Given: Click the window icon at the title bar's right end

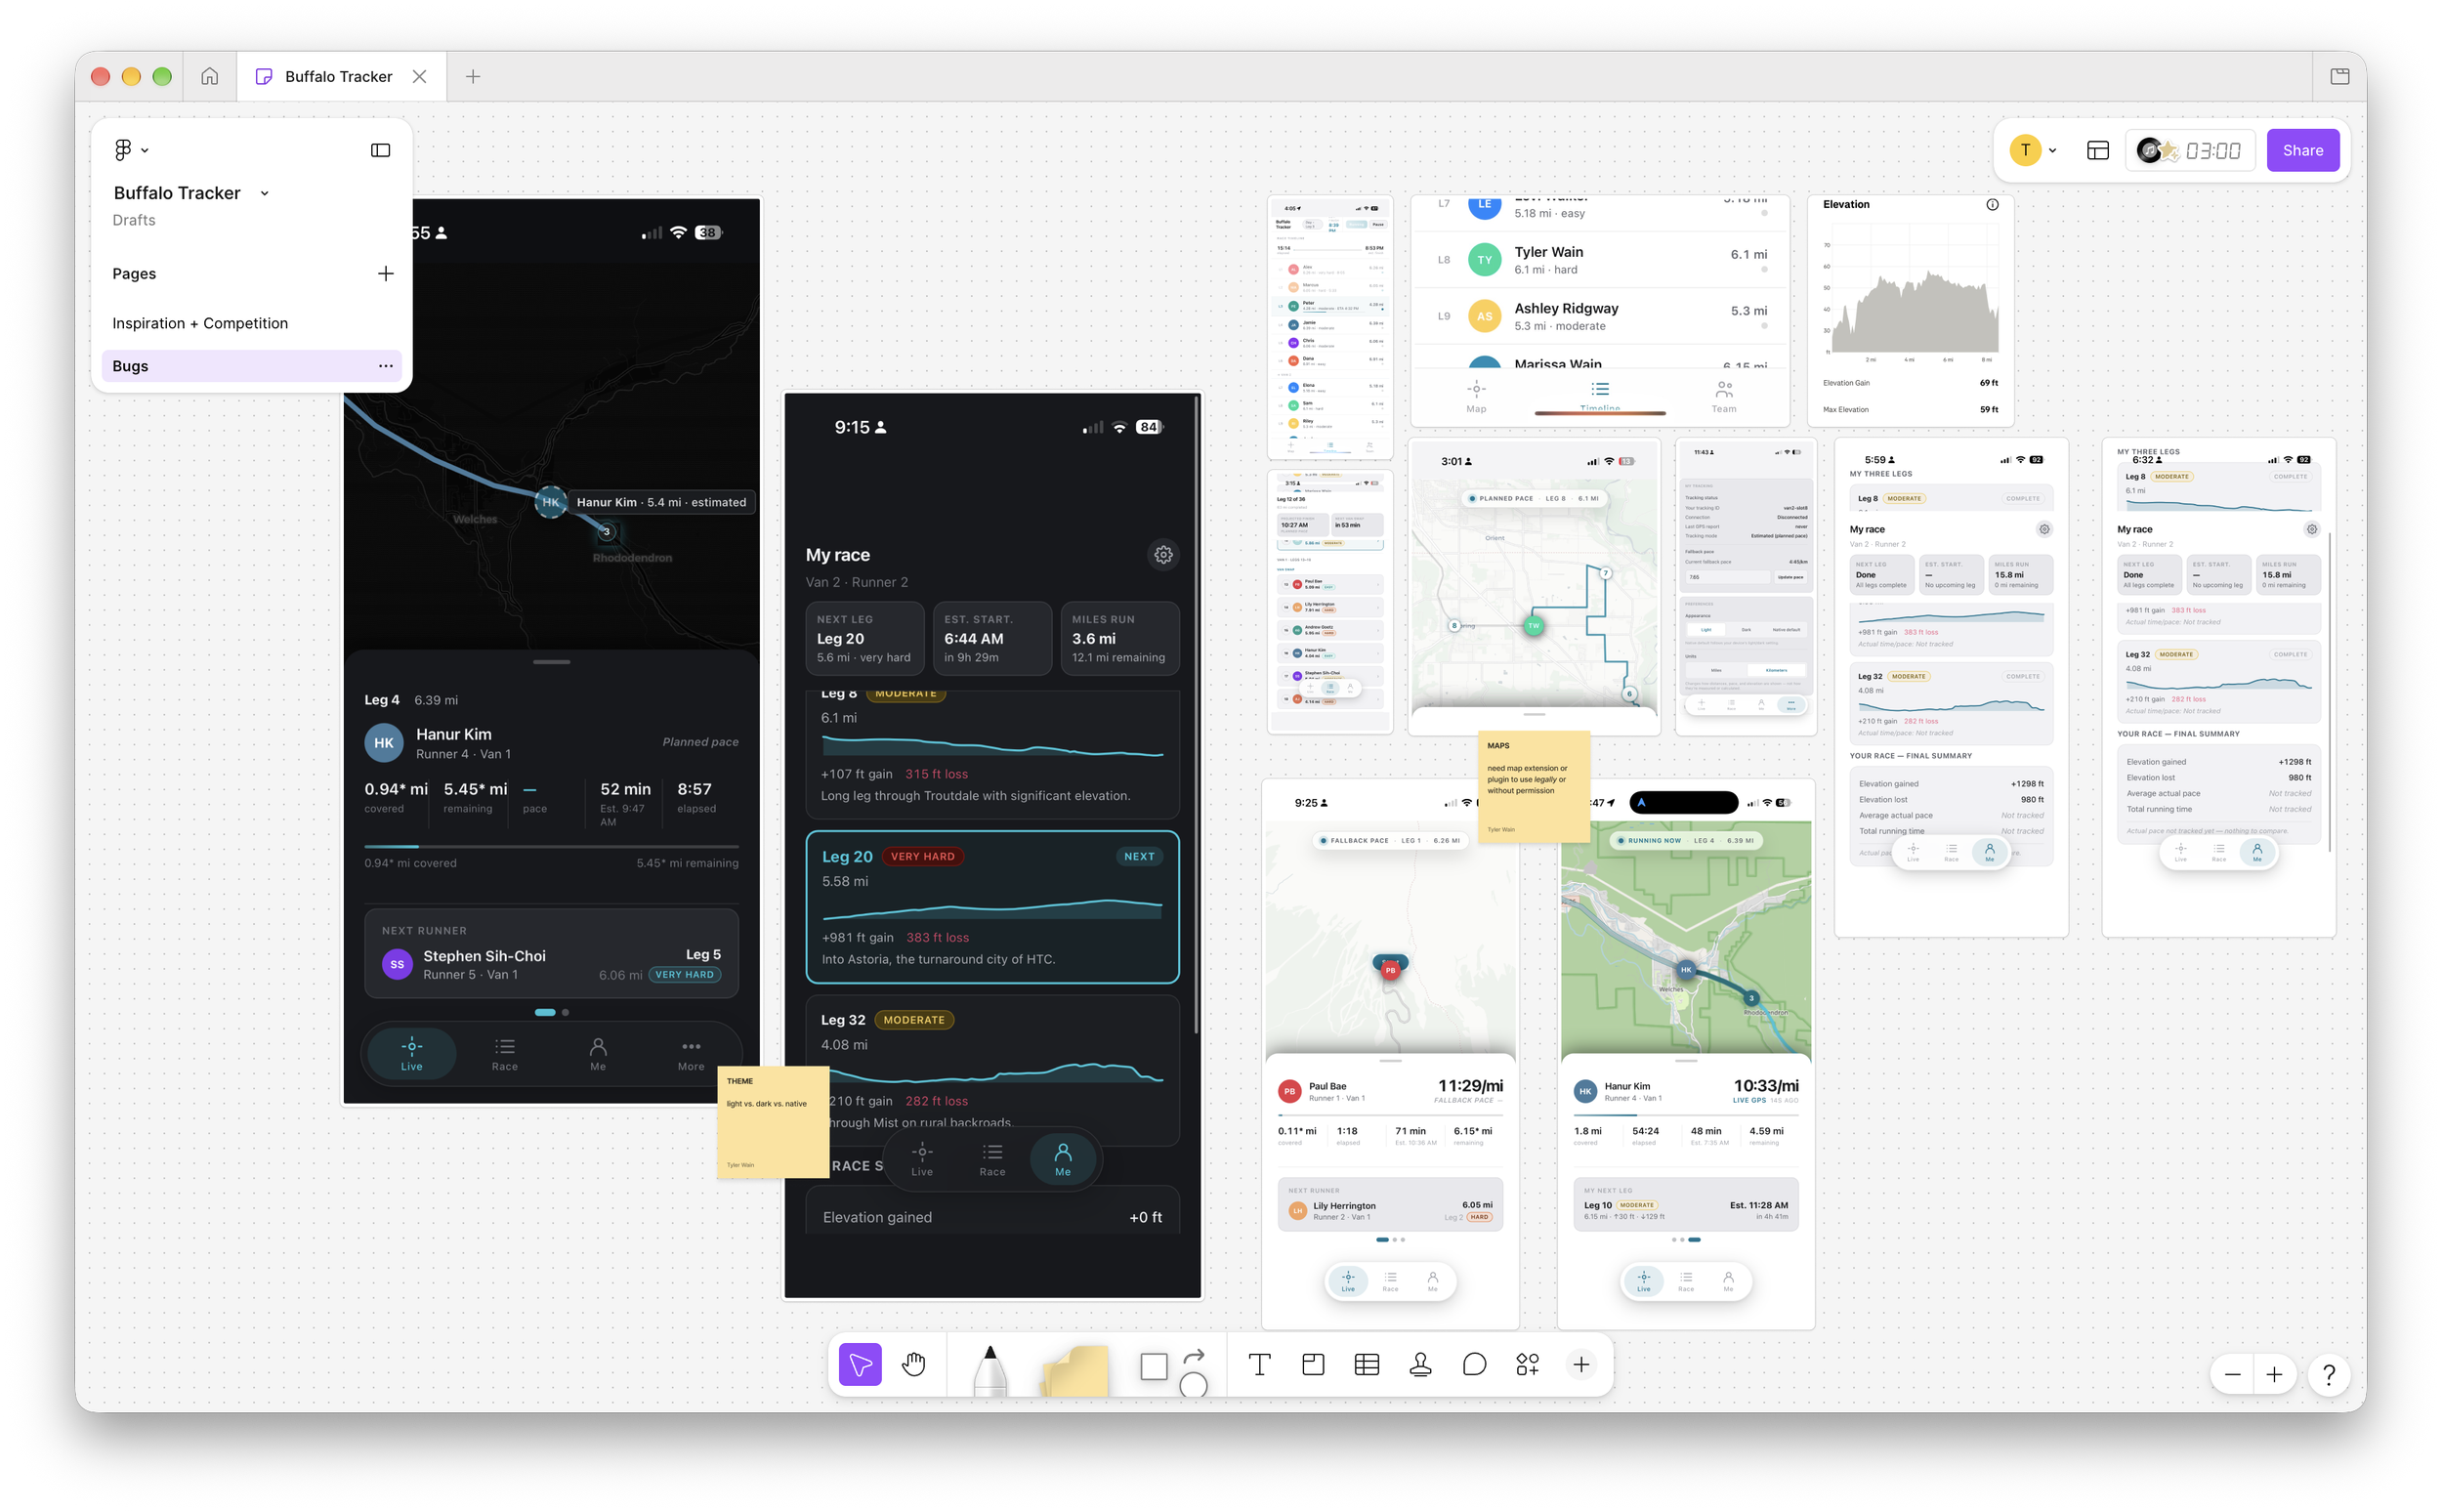Looking at the screenshot, I should 2340,76.
